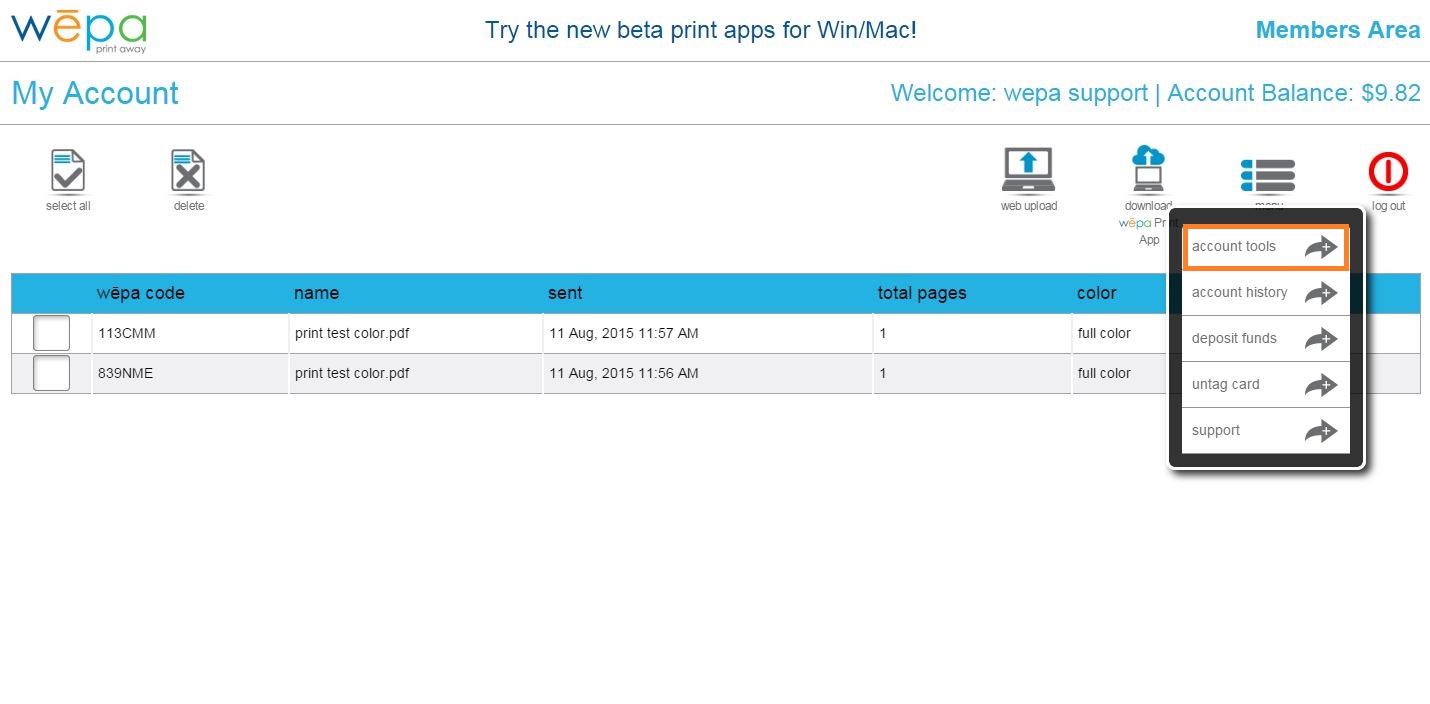Log out using the red log out icon
Viewport: 1430px width, 704px height.
point(1387,171)
